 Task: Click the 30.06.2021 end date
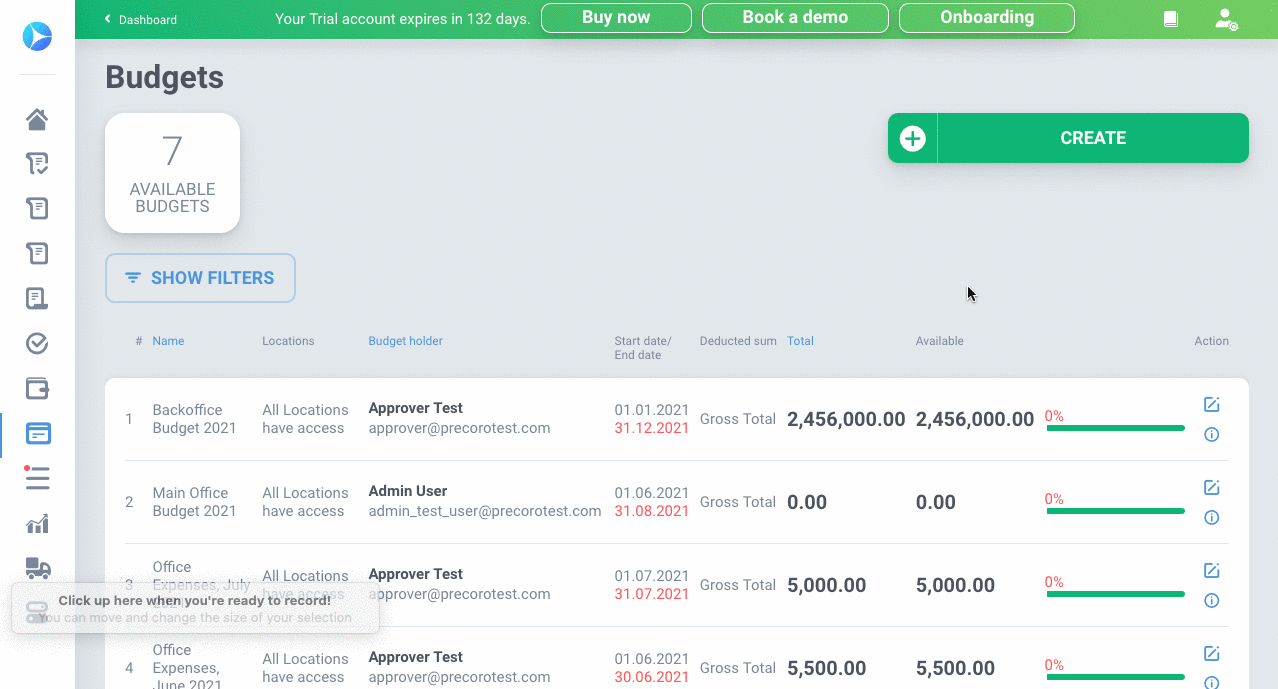click(x=652, y=677)
